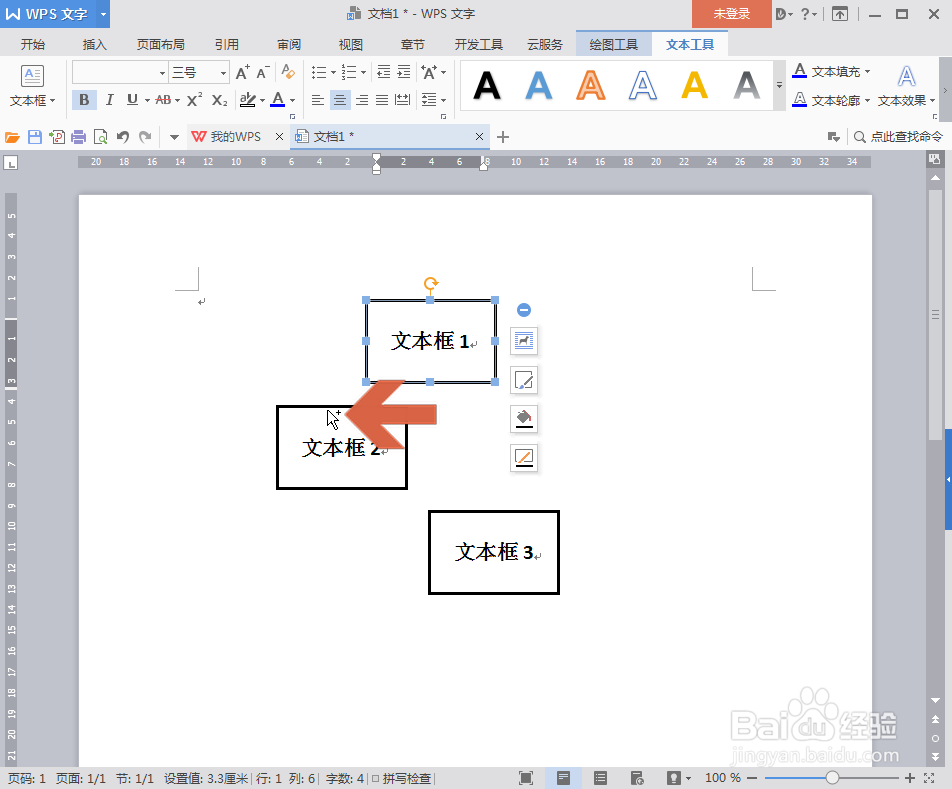Click the right align icon
The width and height of the screenshot is (952, 789).
362,100
